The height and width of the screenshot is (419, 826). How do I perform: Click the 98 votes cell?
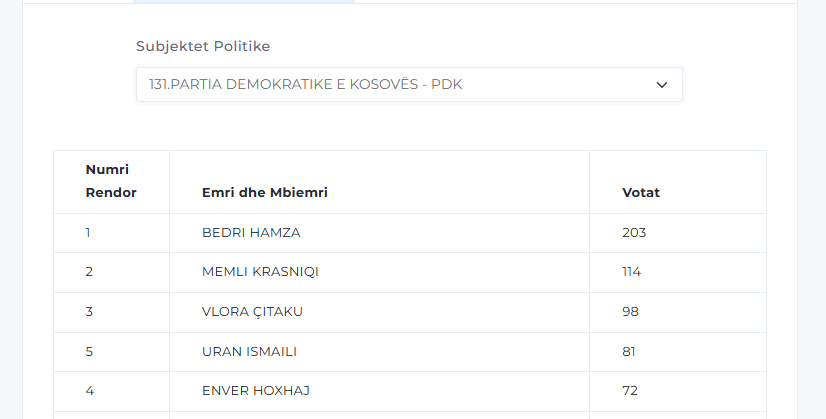[x=630, y=312]
